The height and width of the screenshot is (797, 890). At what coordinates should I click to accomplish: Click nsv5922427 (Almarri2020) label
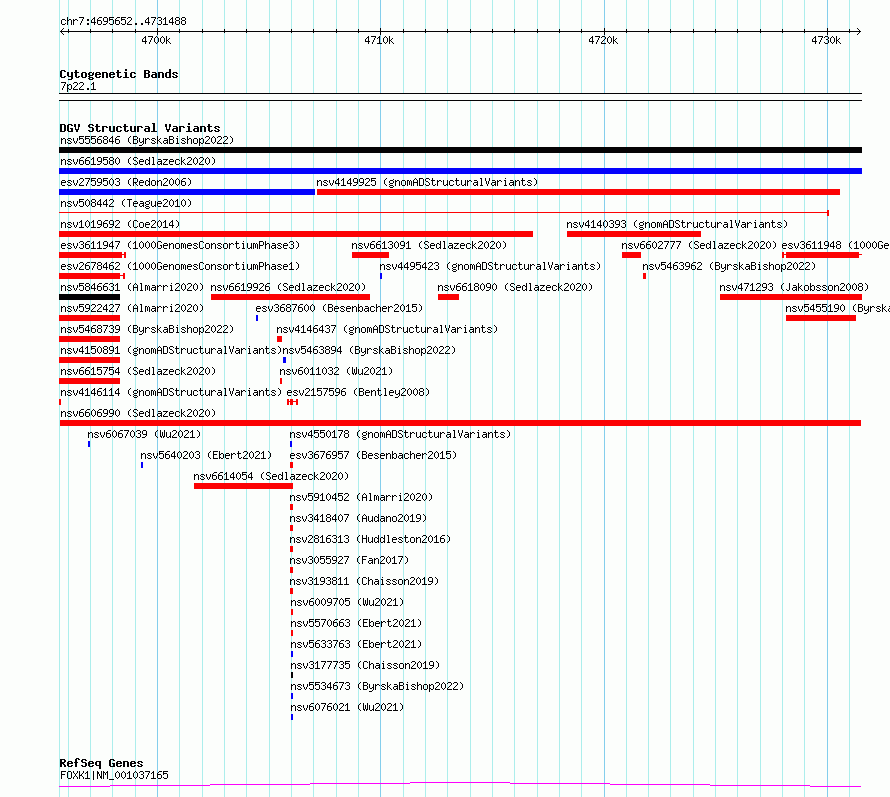point(132,308)
